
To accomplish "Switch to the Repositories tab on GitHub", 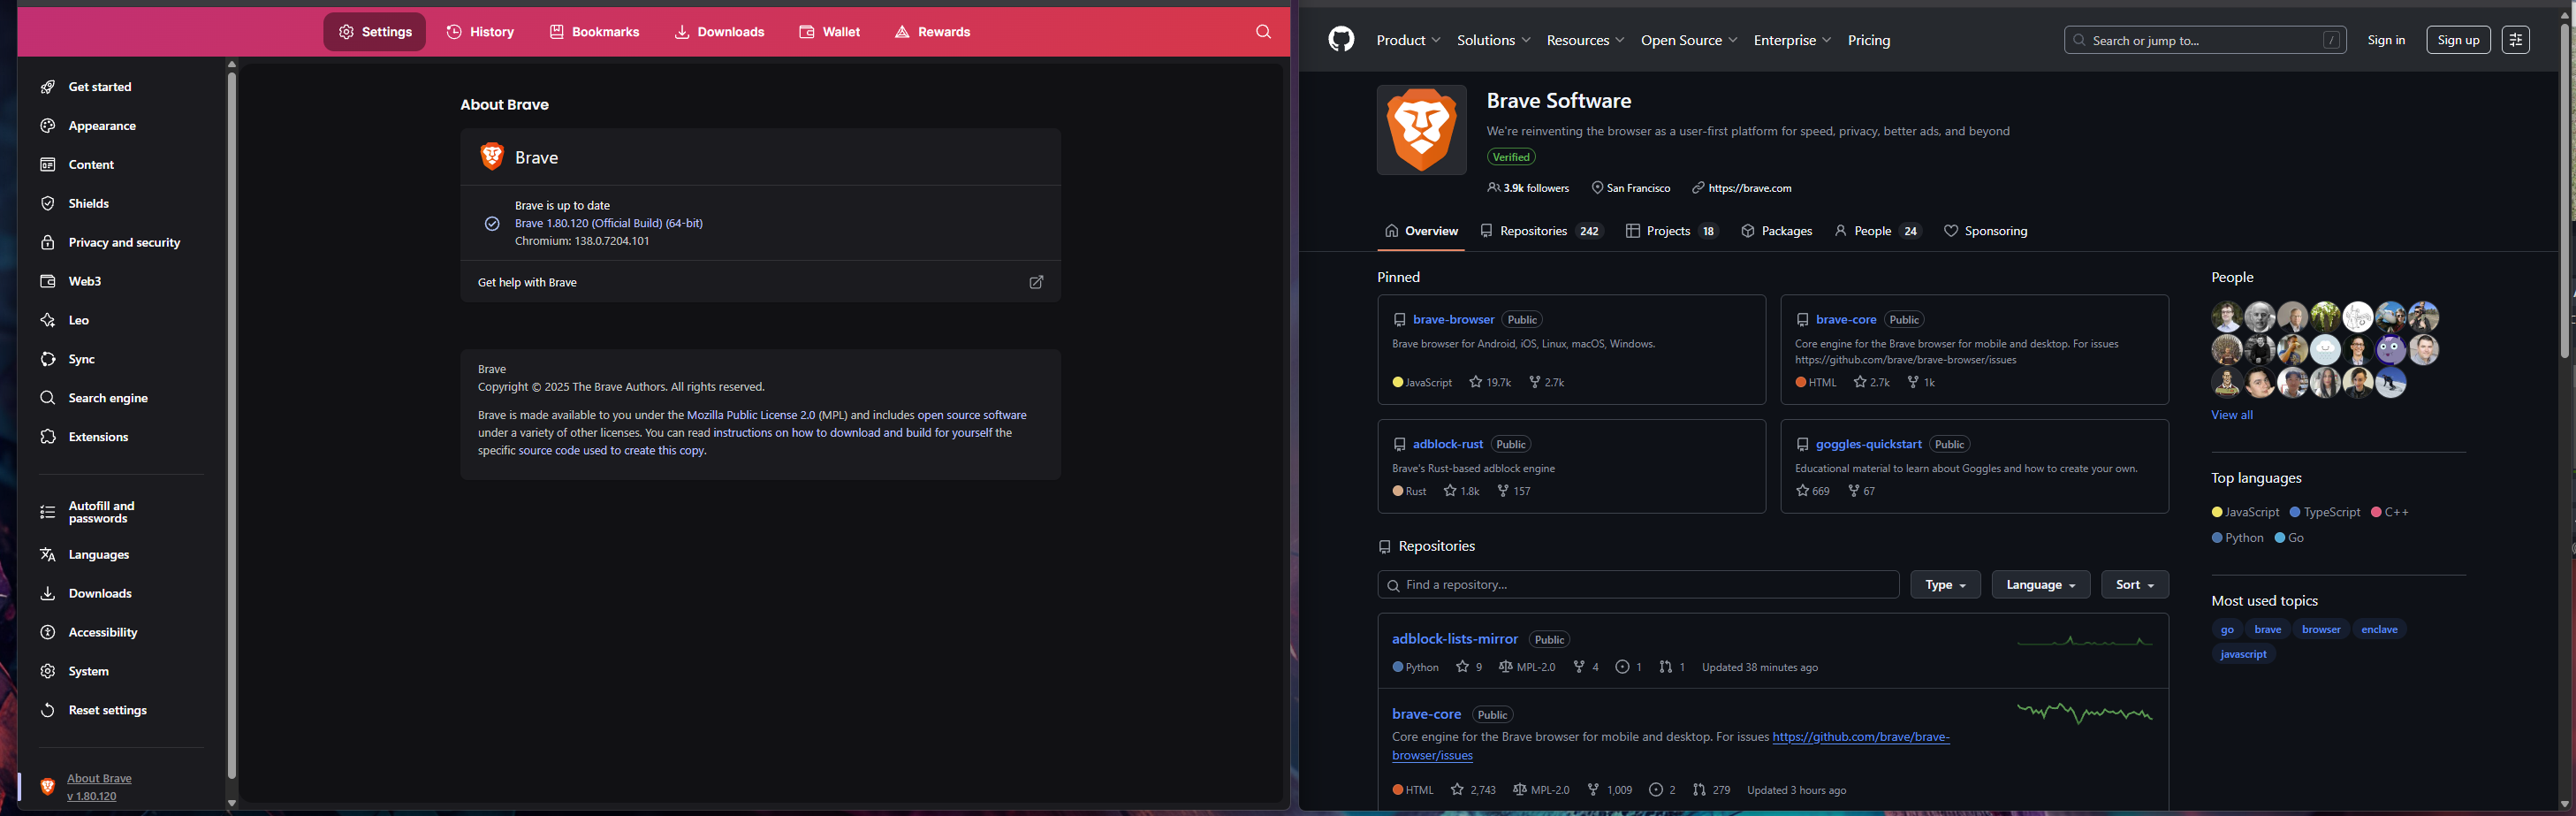I will [x=1541, y=231].
